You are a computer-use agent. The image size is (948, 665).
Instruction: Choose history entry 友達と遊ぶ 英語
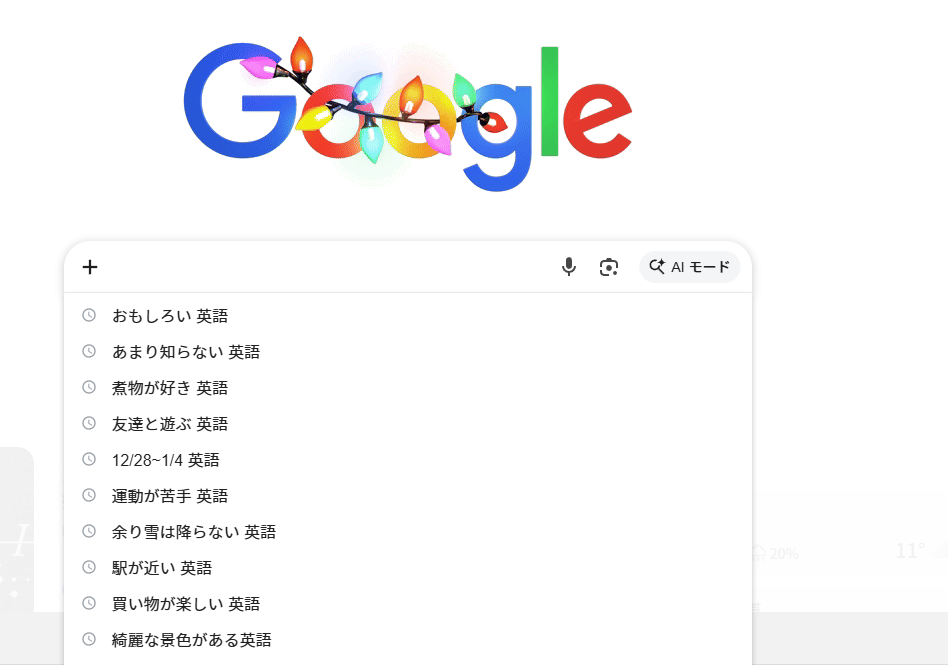[408, 424]
